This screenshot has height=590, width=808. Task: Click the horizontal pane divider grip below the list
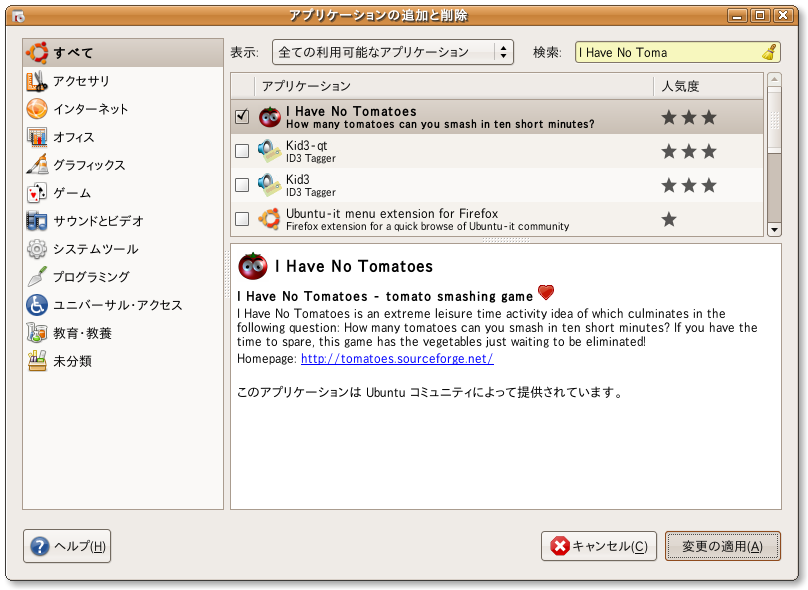pos(506,240)
